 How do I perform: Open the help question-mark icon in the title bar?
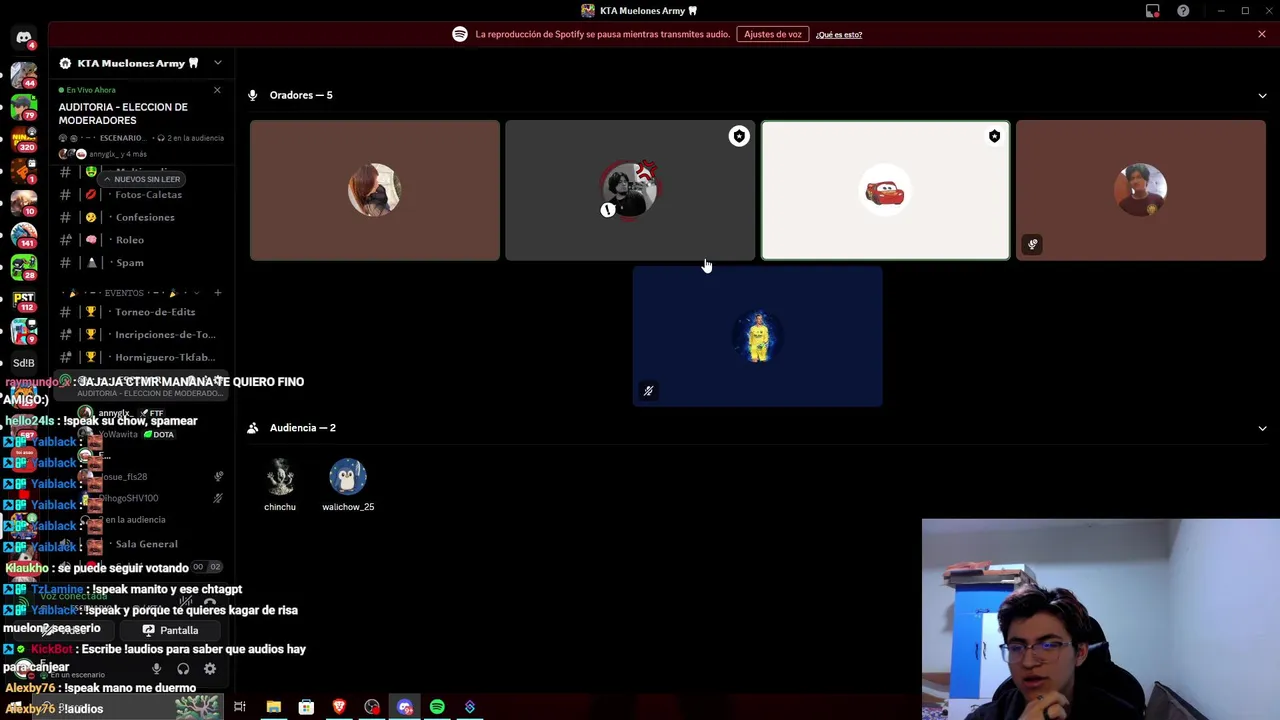pyautogui.click(x=1183, y=11)
